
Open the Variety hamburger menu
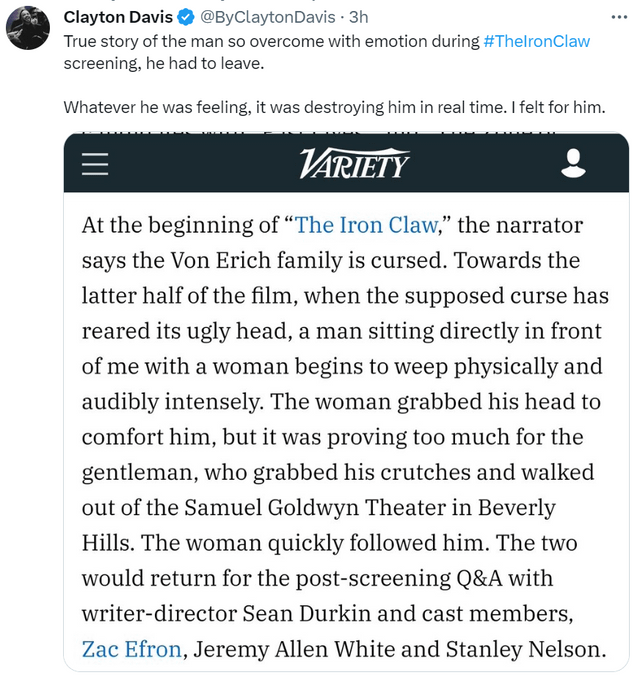click(x=95, y=163)
